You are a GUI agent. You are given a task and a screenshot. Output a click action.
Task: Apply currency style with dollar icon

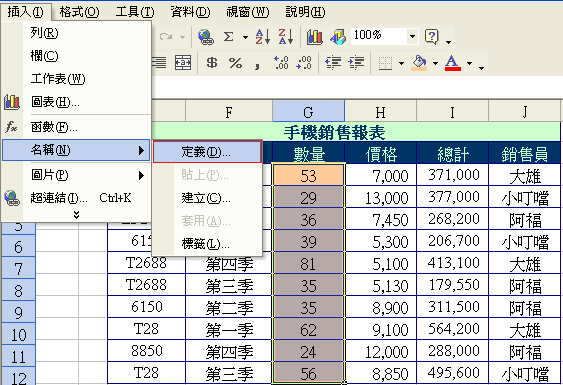click(x=212, y=63)
